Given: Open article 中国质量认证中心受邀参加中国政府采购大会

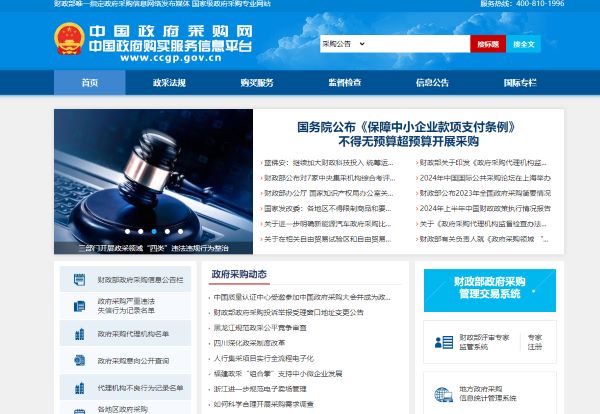Looking at the screenshot, I should coord(302,297).
